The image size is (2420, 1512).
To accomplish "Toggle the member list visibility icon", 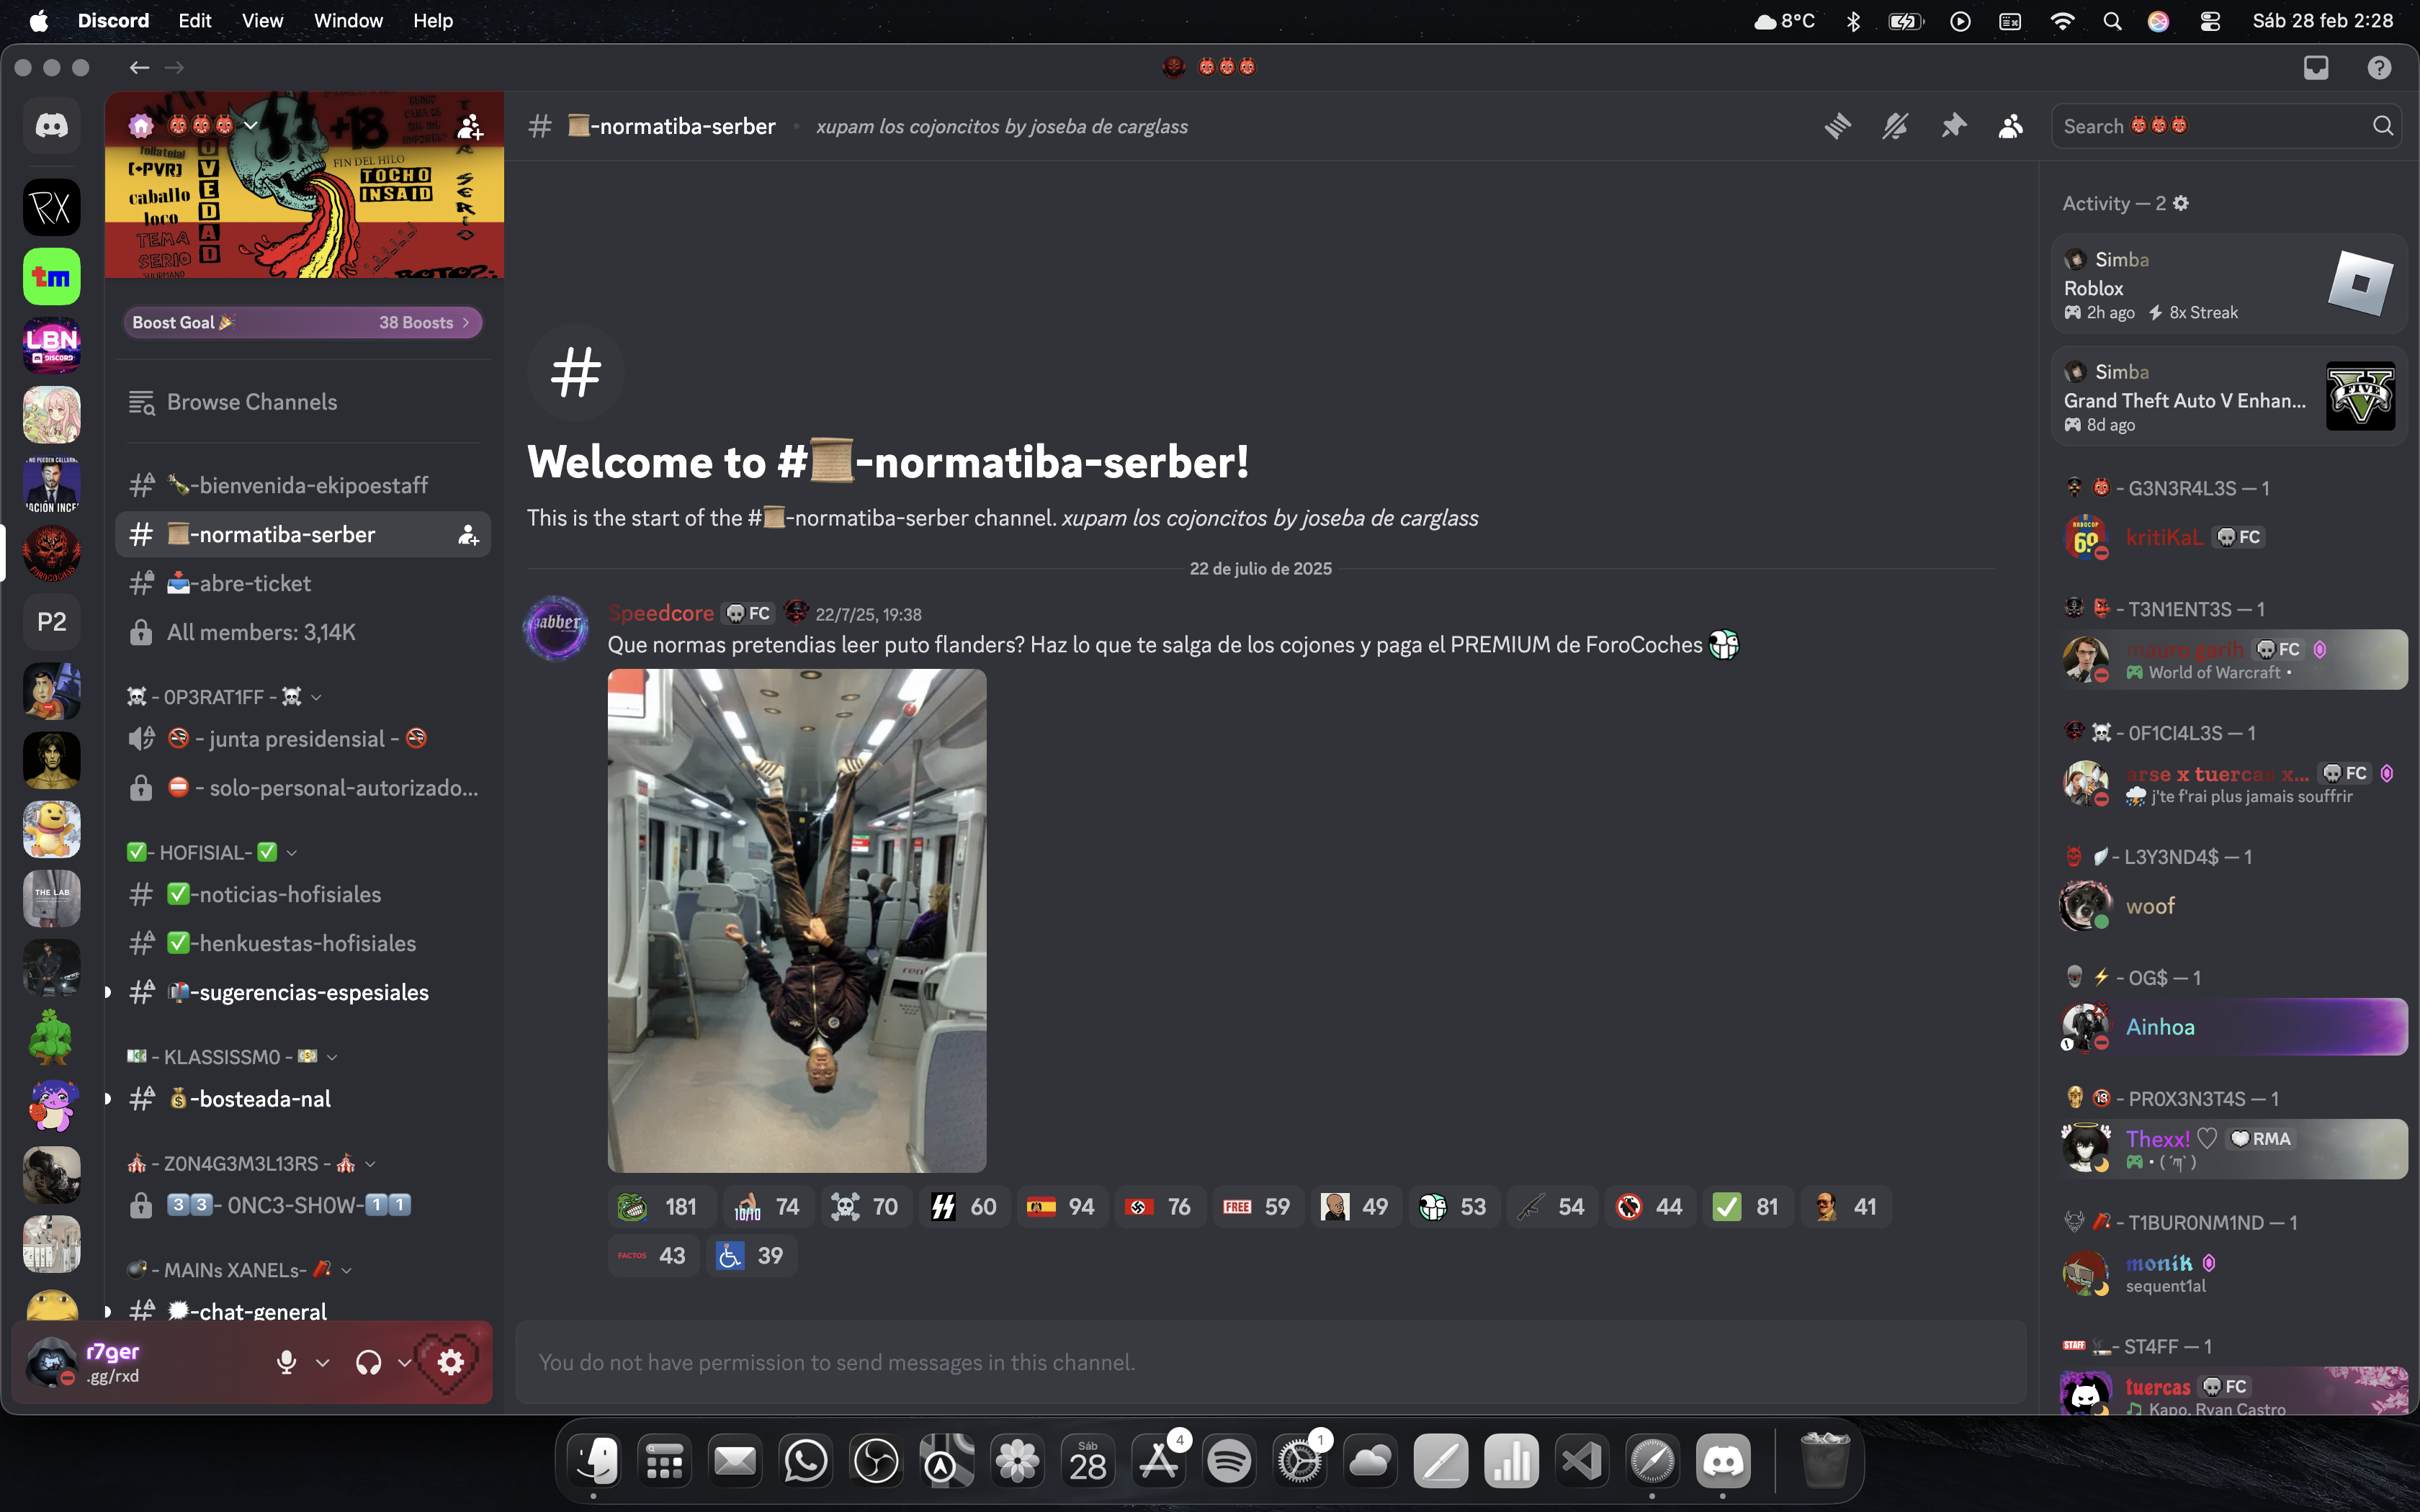I will click(2011, 126).
